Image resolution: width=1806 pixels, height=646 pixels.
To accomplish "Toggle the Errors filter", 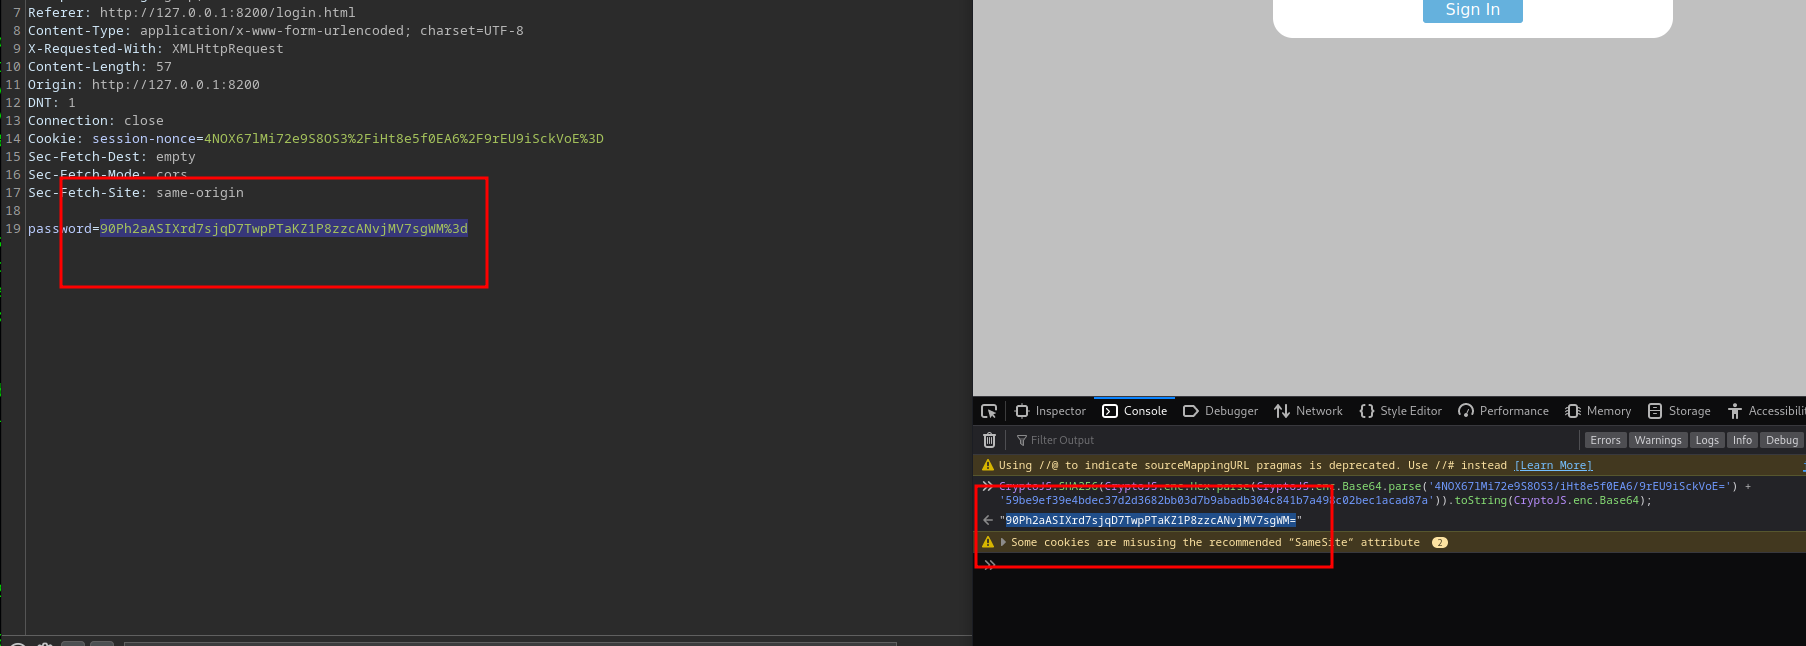I will (1605, 440).
